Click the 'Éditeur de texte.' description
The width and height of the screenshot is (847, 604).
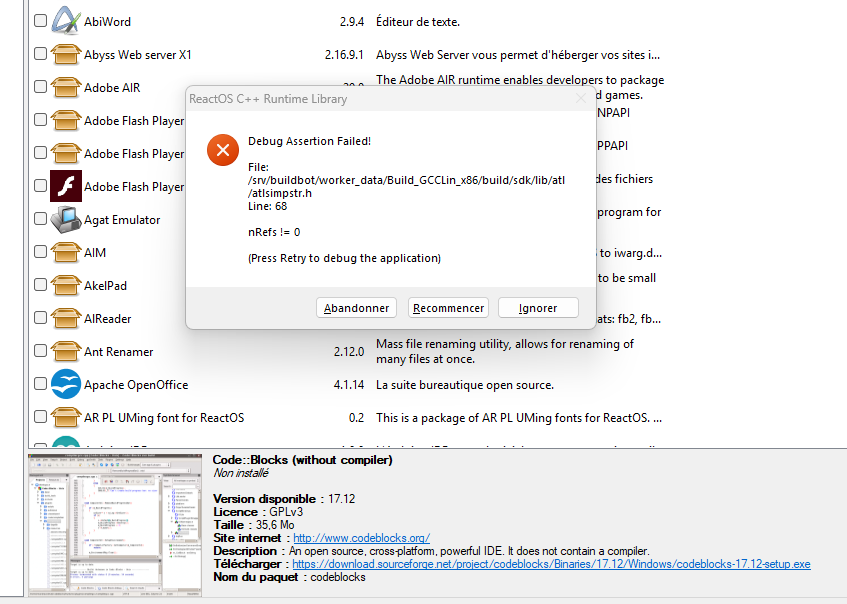(418, 22)
